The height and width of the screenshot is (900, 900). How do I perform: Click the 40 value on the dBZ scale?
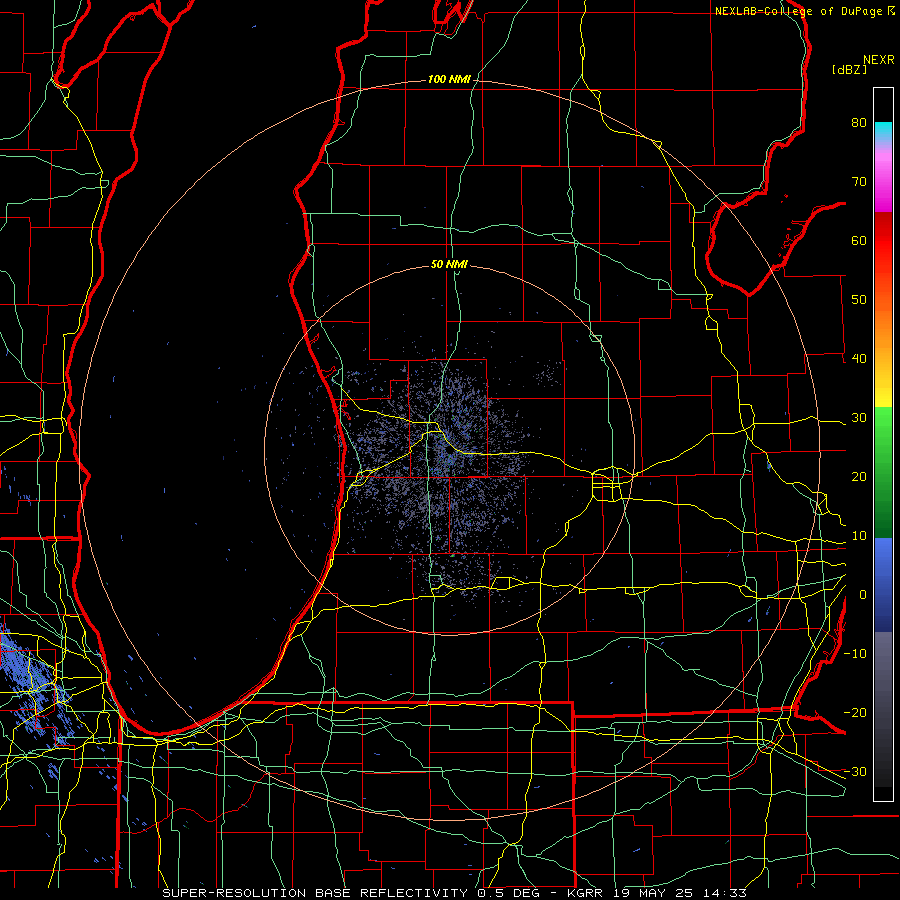coord(859,359)
